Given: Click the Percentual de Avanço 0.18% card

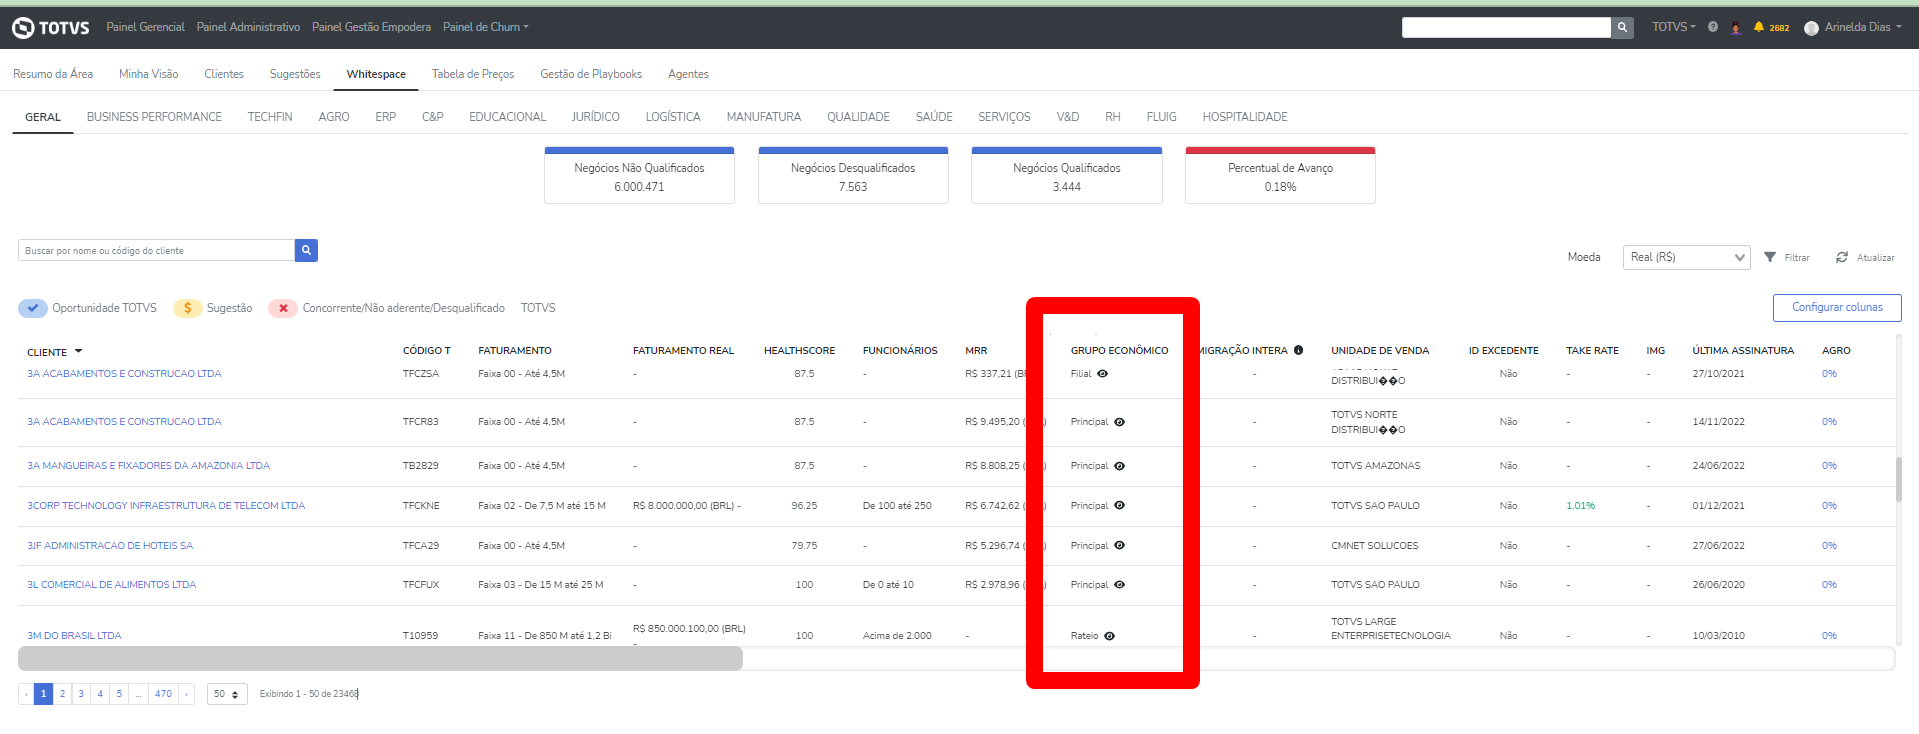Looking at the screenshot, I should (1280, 176).
